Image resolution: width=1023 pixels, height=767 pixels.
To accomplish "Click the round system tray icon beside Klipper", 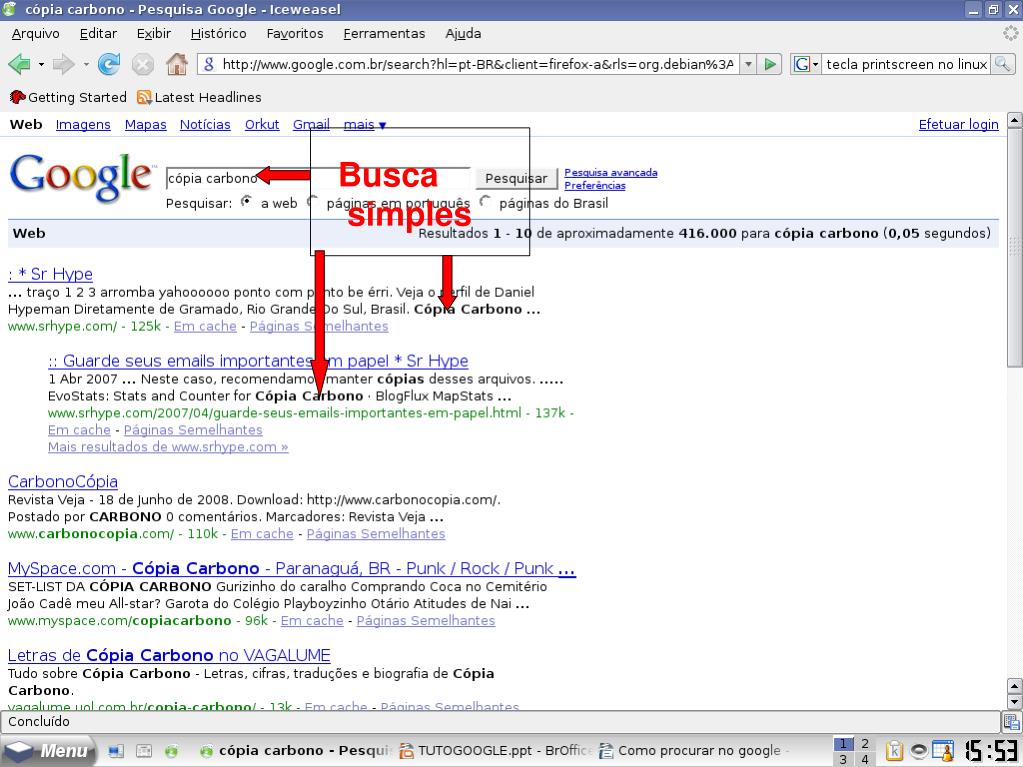I will point(919,751).
